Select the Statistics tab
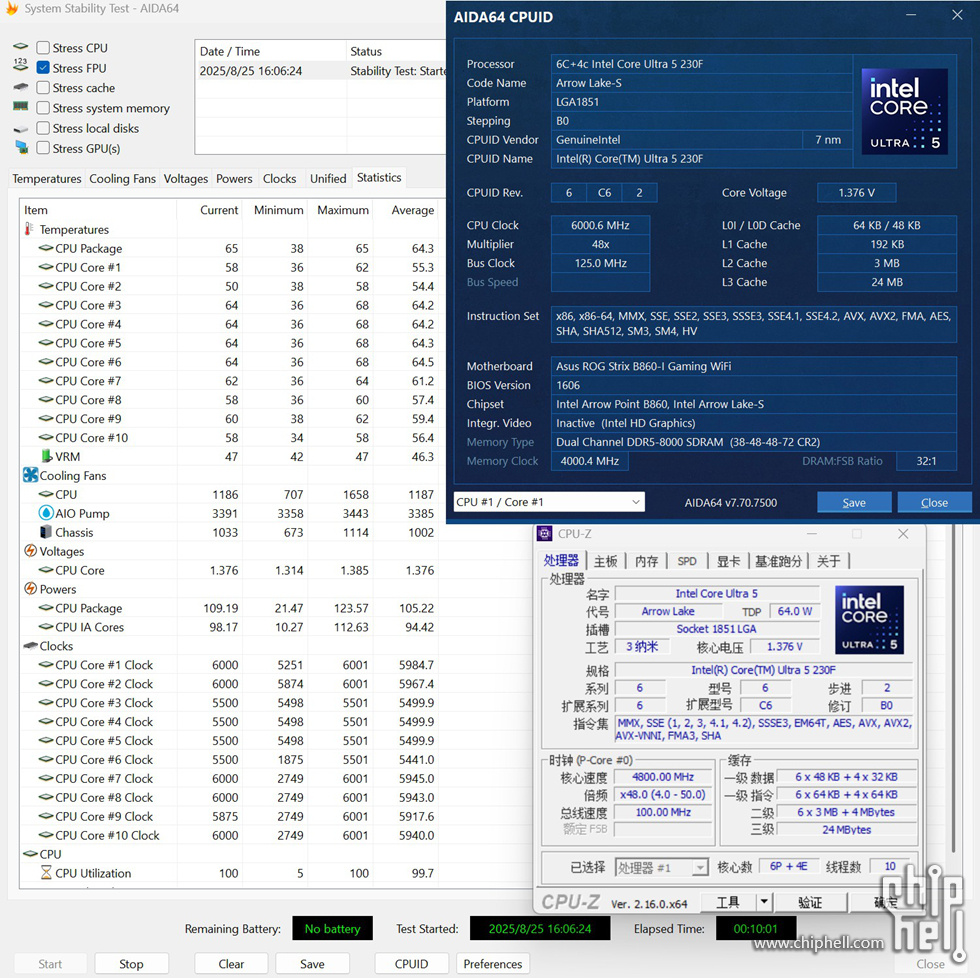980x978 pixels. coord(379,177)
